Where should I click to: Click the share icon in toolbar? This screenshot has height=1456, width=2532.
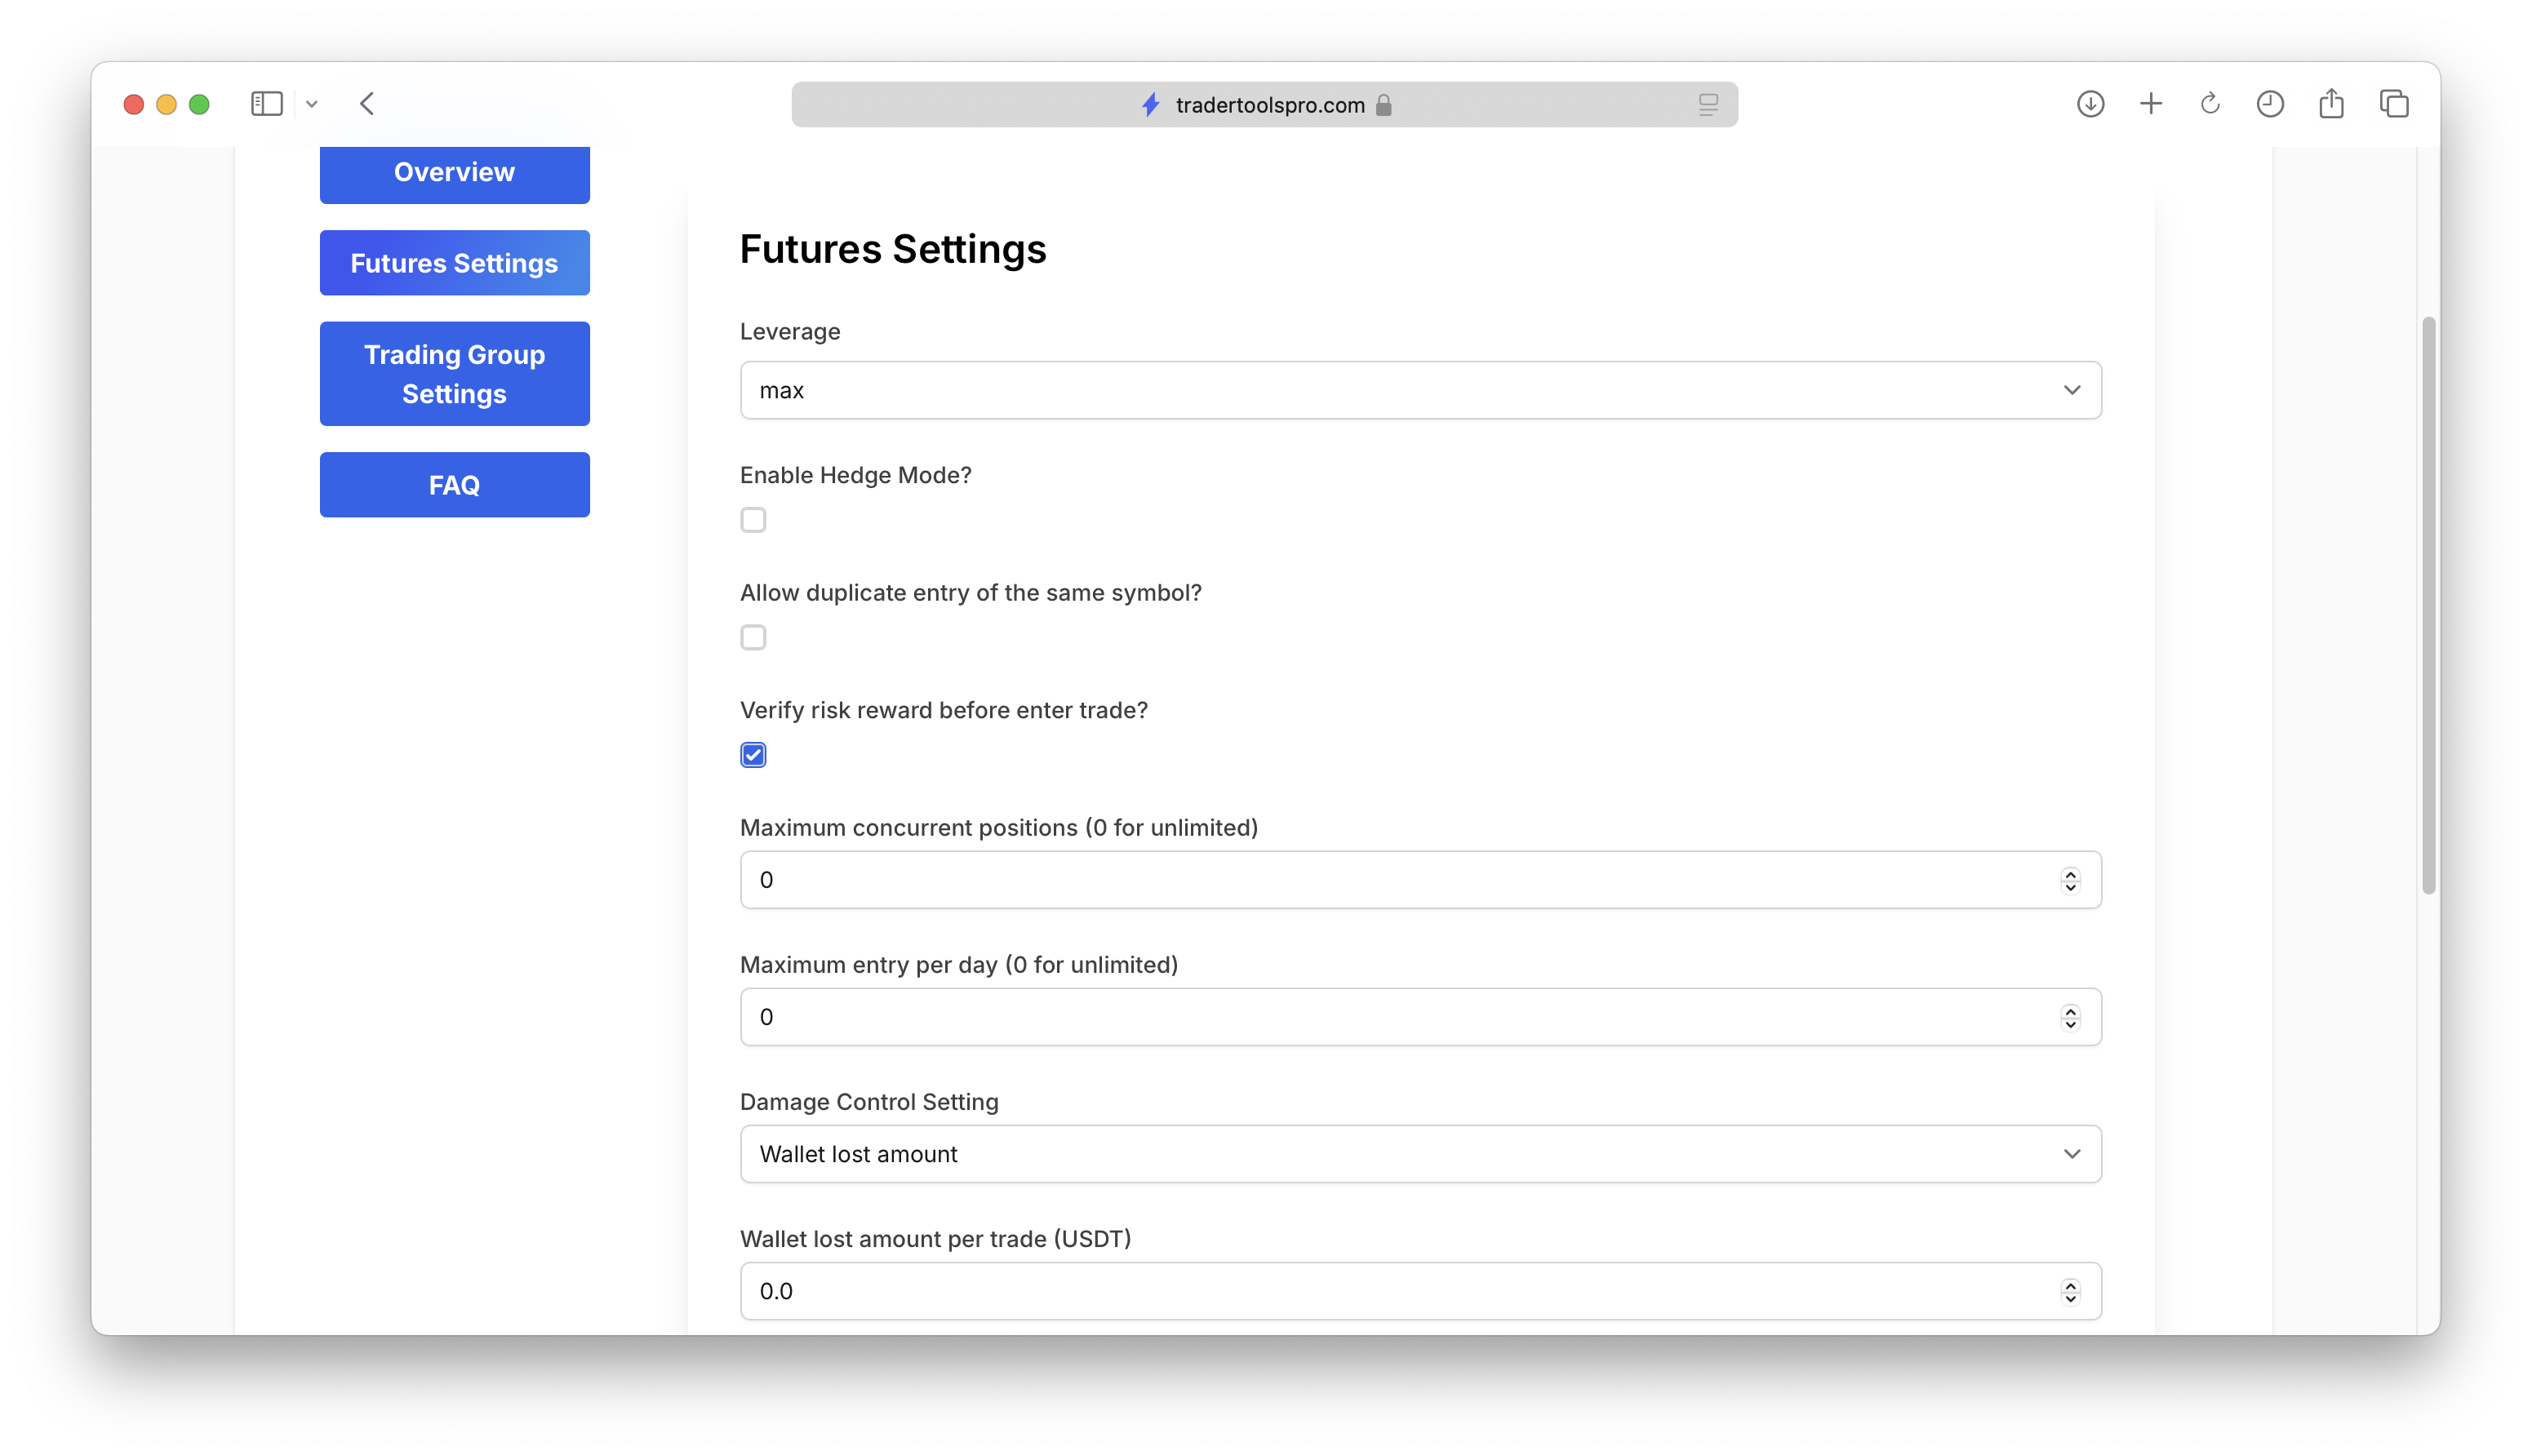(2331, 103)
